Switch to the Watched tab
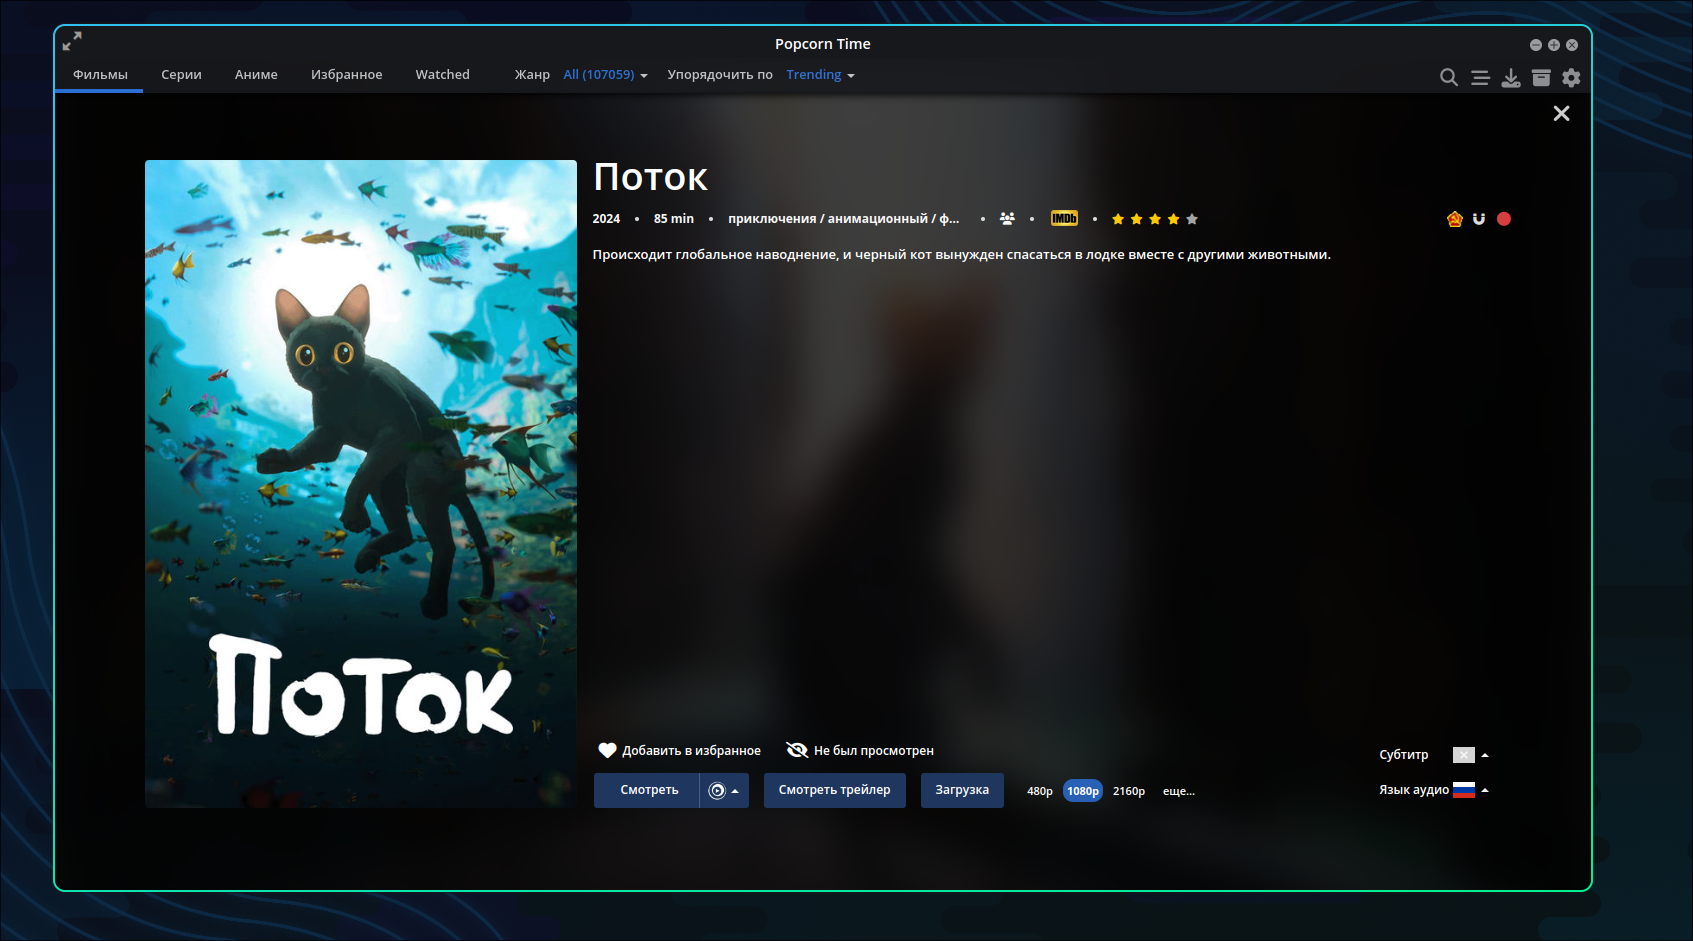 coord(442,75)
